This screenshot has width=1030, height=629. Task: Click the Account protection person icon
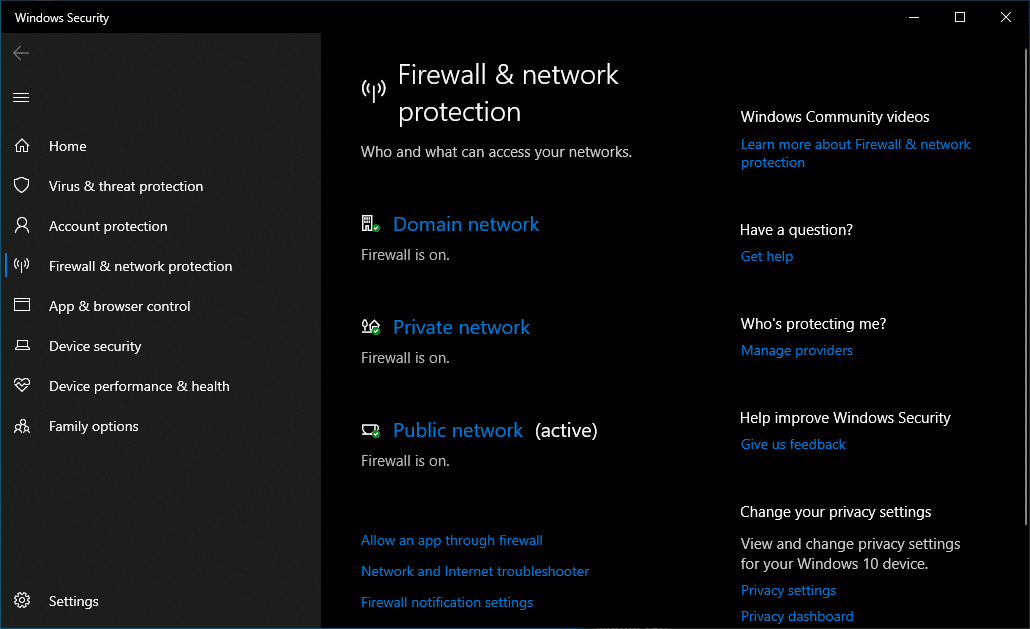[x=22, y=226]
